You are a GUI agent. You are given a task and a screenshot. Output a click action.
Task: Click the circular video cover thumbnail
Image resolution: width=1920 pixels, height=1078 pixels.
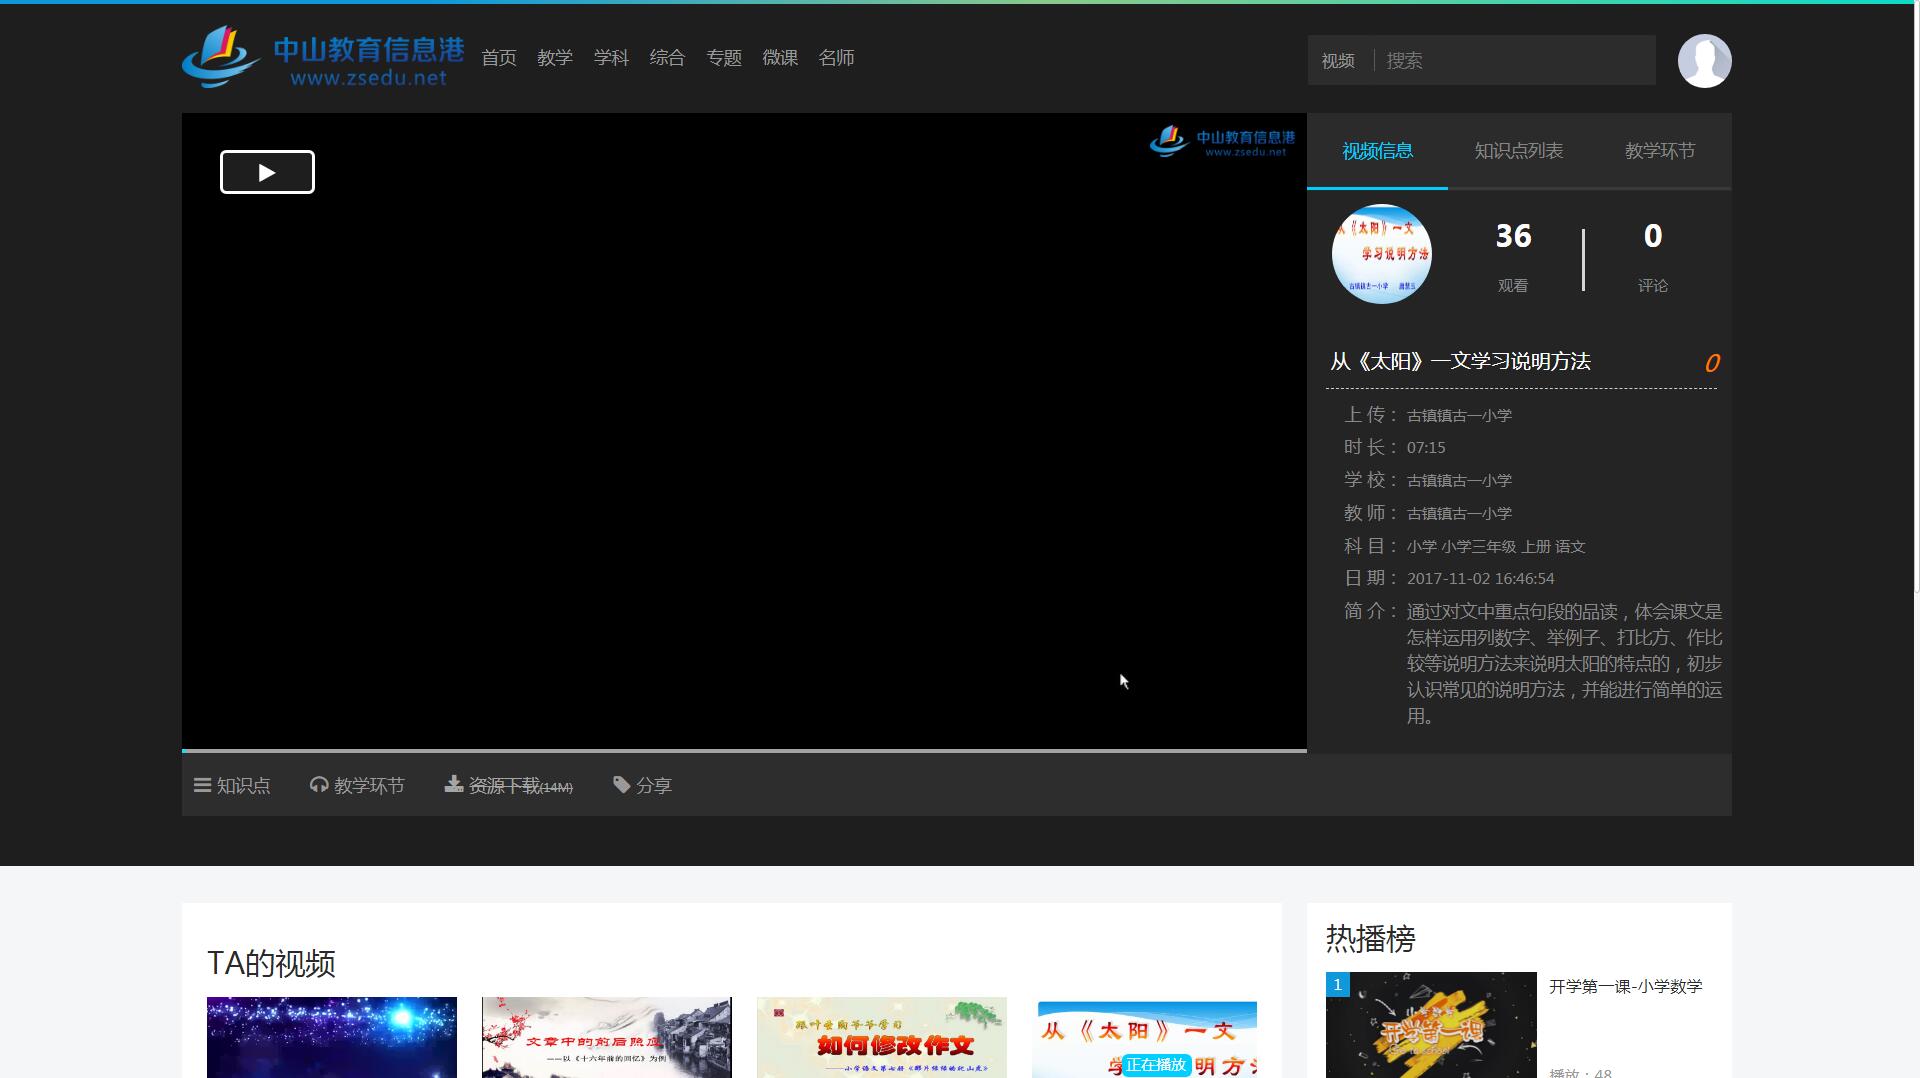[1381, 254]
